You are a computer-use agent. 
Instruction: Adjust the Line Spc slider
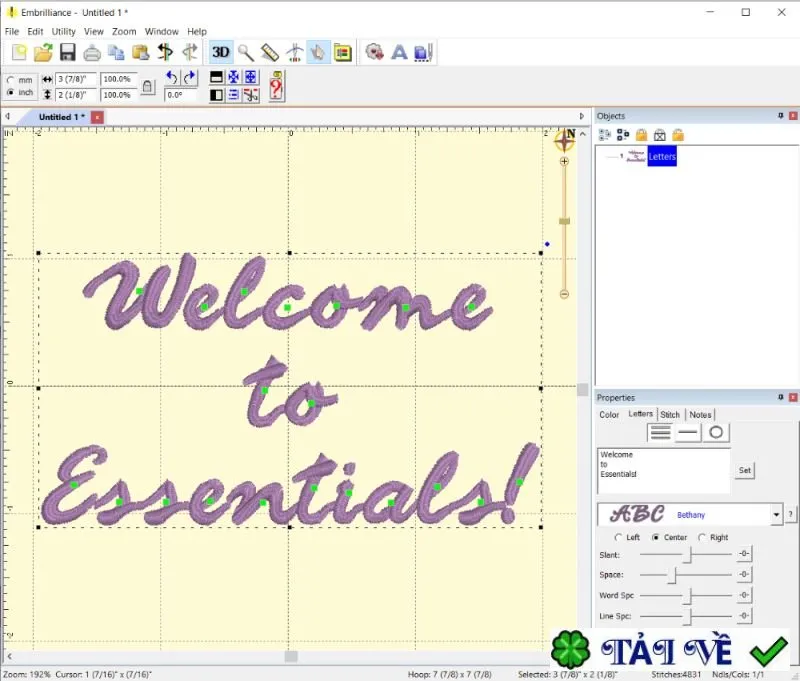(687, 616)
